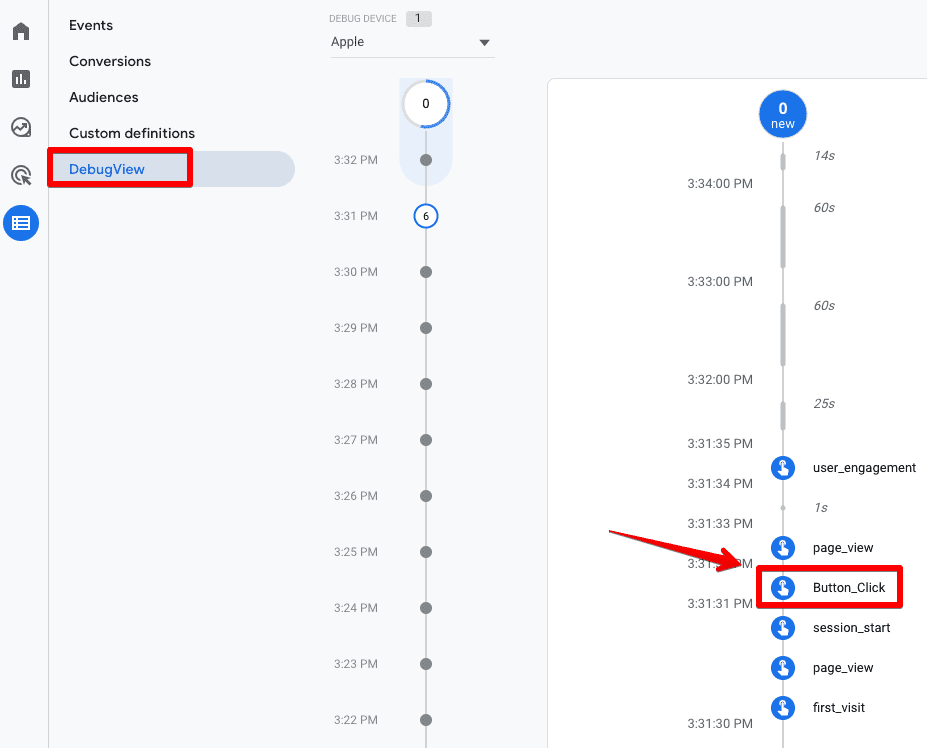Click the Button_Click event label
This screenshot has width=927, height=748.
[x=849, y=588]
